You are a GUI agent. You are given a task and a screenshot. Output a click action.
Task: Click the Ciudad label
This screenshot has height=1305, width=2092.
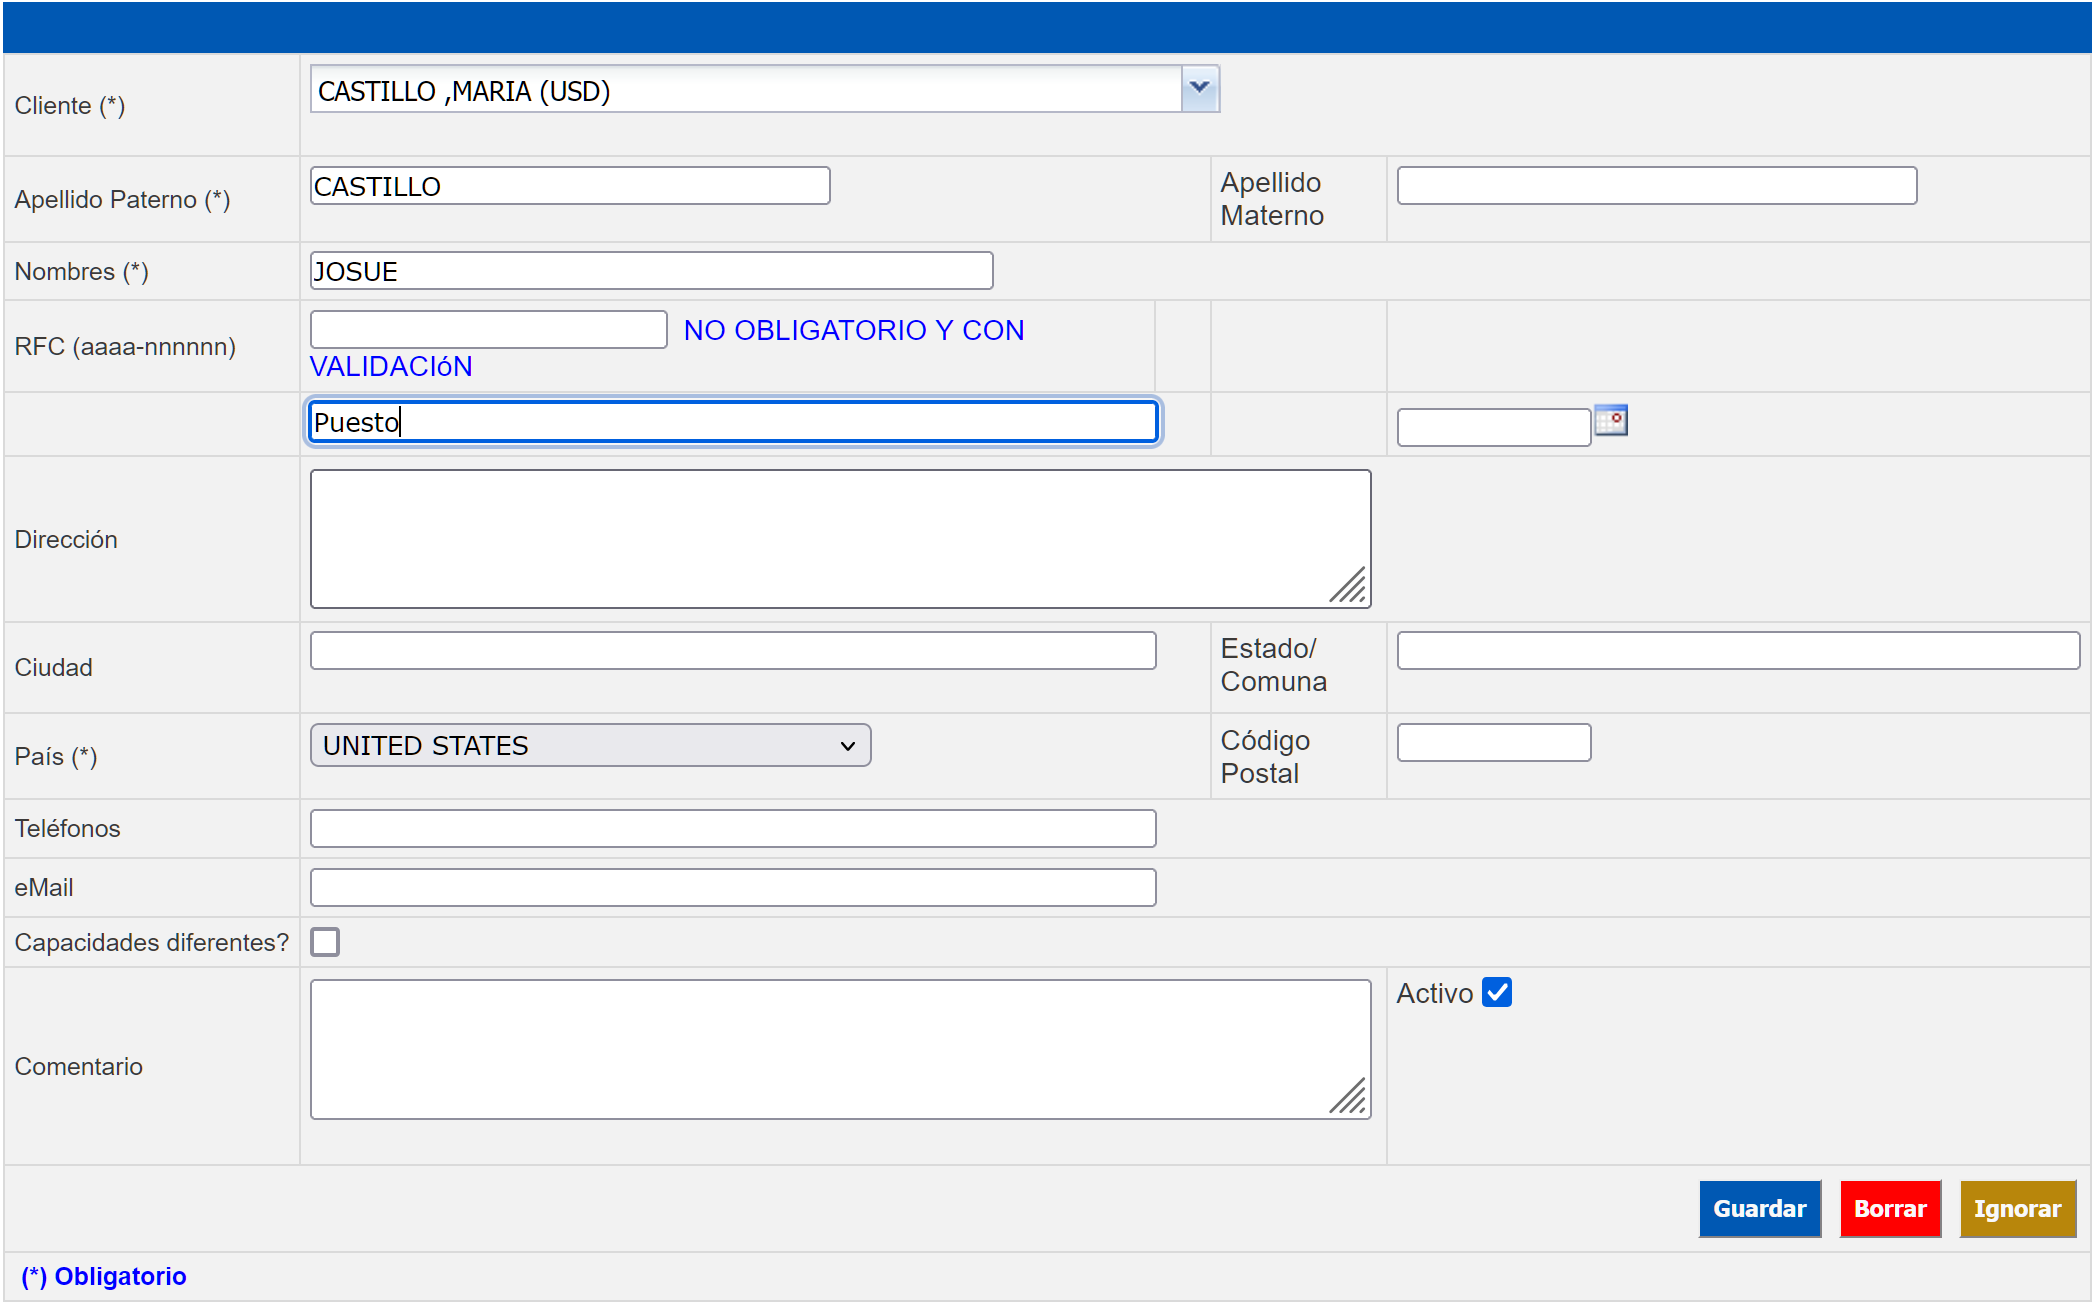53,667
